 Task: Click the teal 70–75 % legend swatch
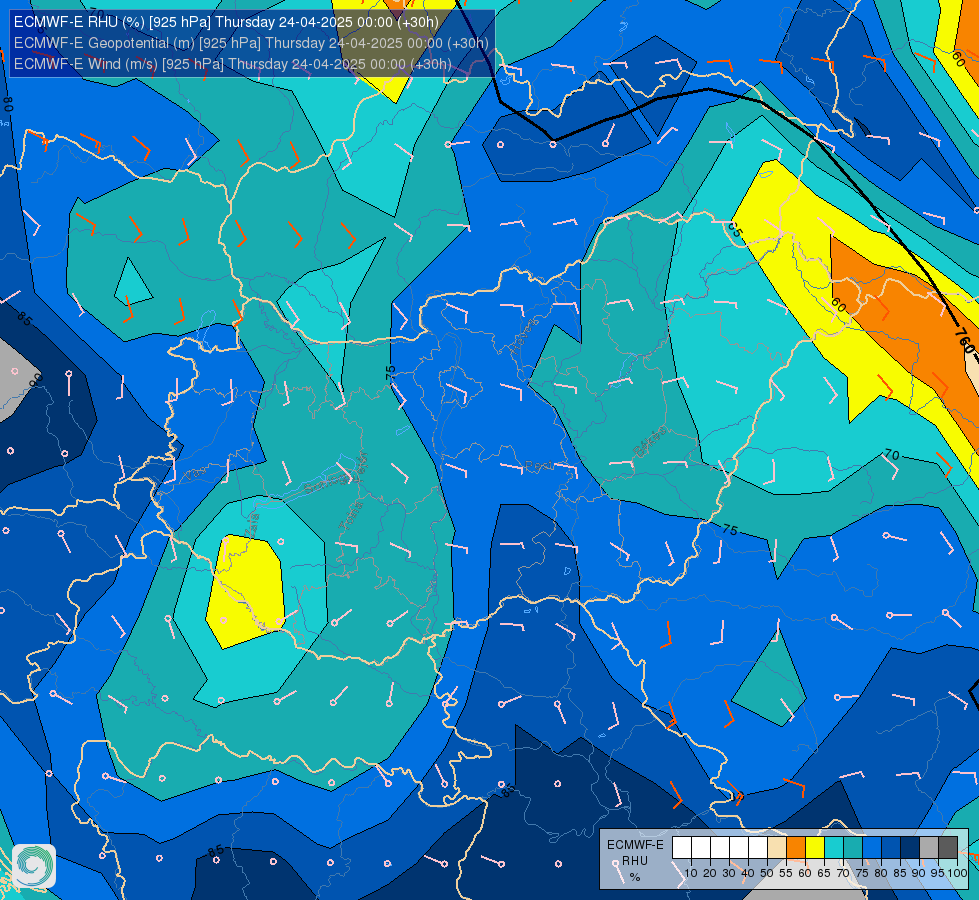point(853,848)
